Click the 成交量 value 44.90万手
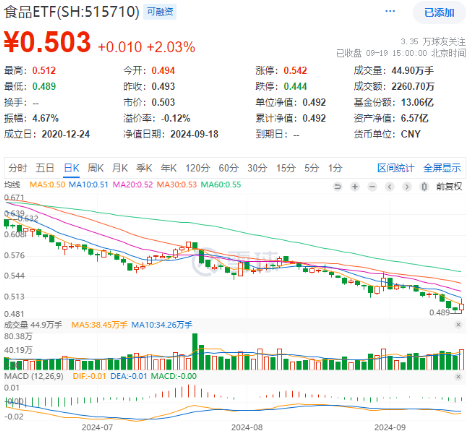Screen dimensions: 469x434 click(413, 71)
